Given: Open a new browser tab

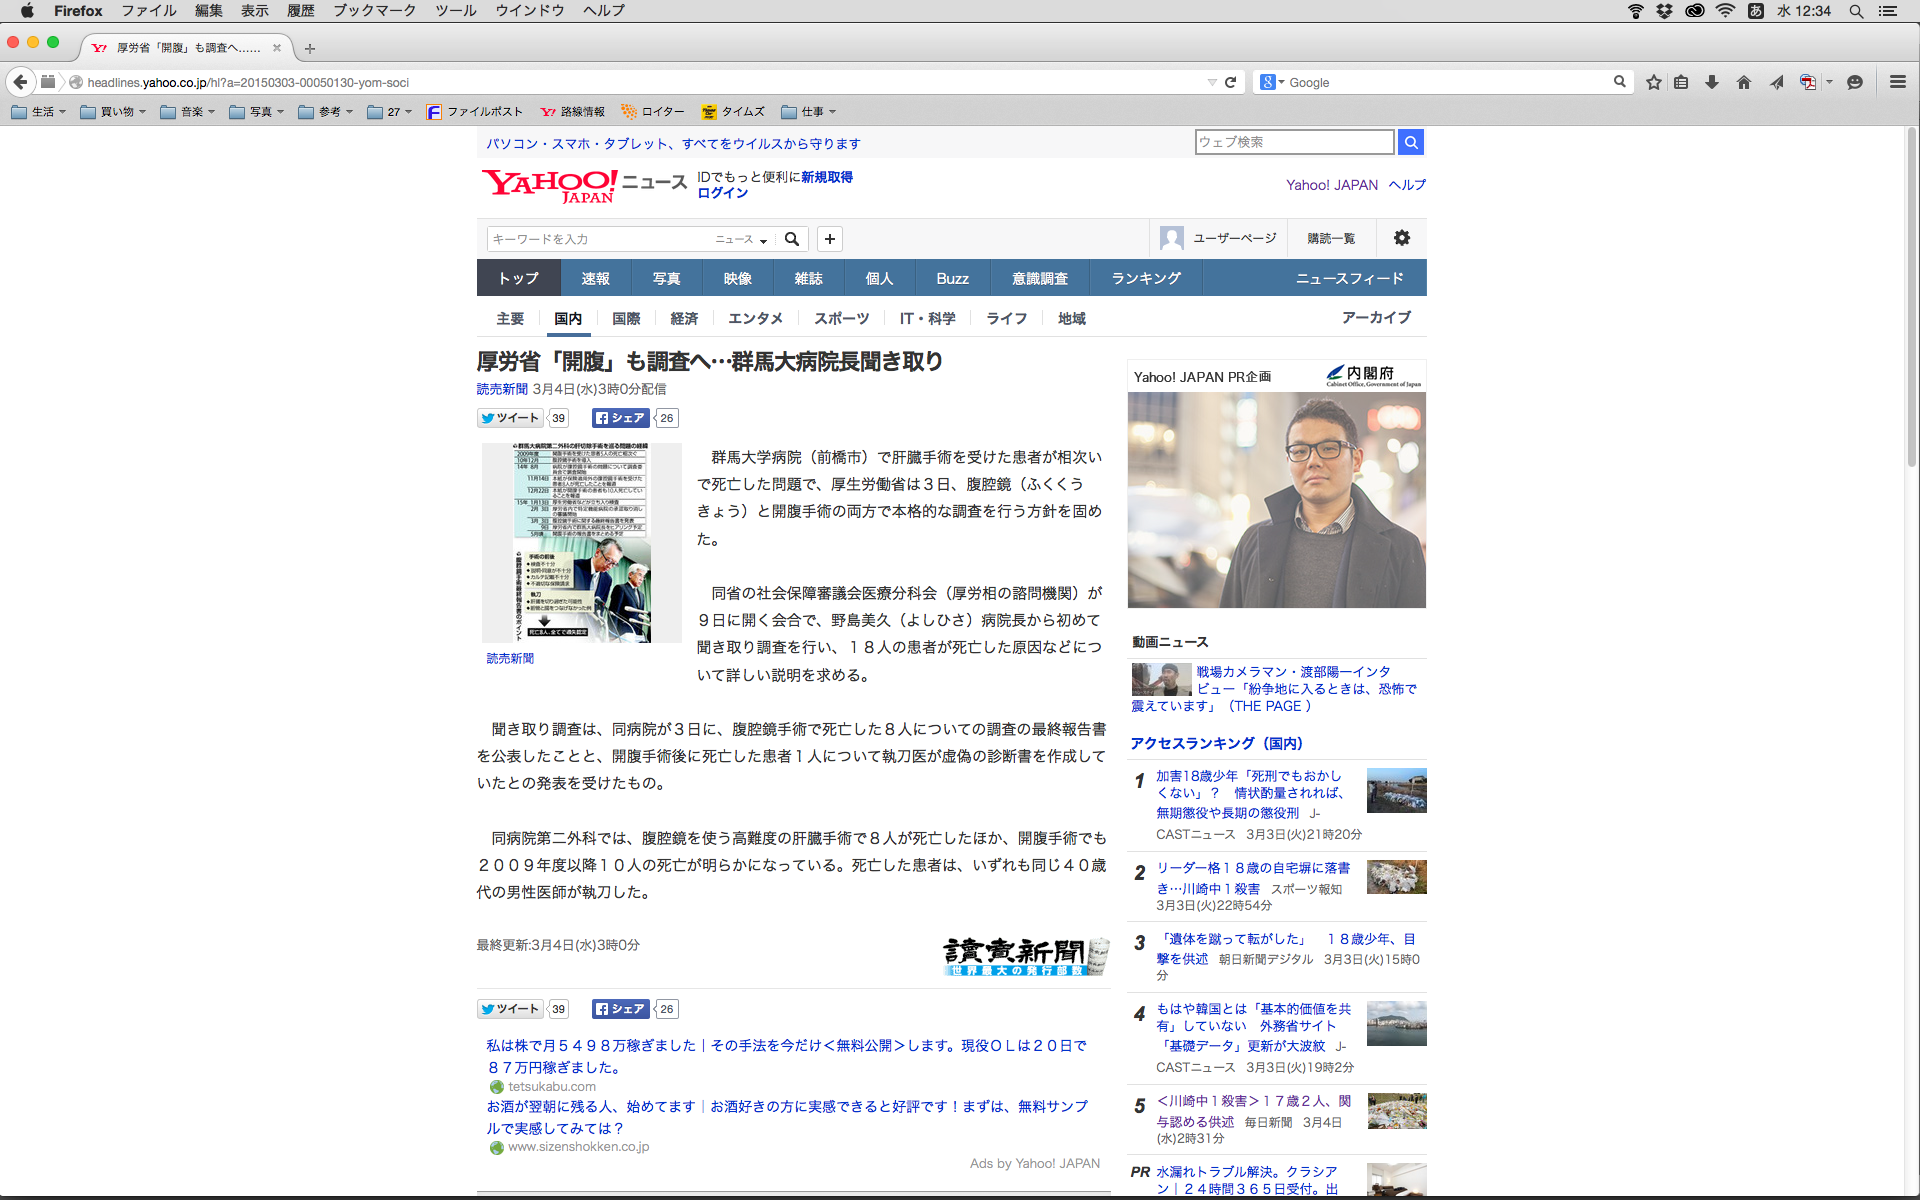Looking at the screenshot, I should (x=310, y=48).
